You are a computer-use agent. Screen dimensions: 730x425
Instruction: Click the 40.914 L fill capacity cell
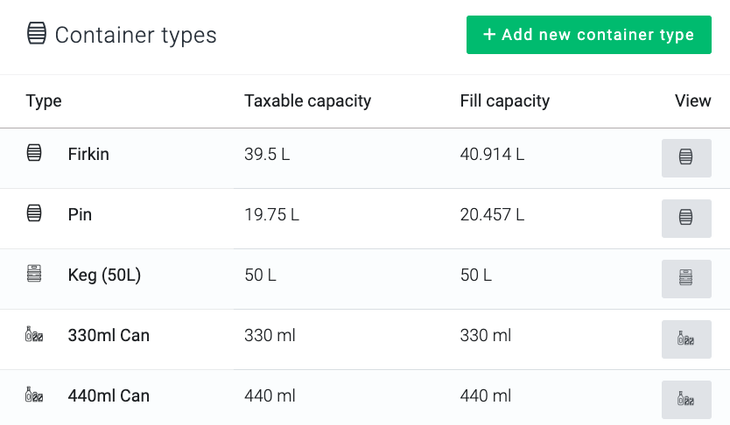pos(492,155)
